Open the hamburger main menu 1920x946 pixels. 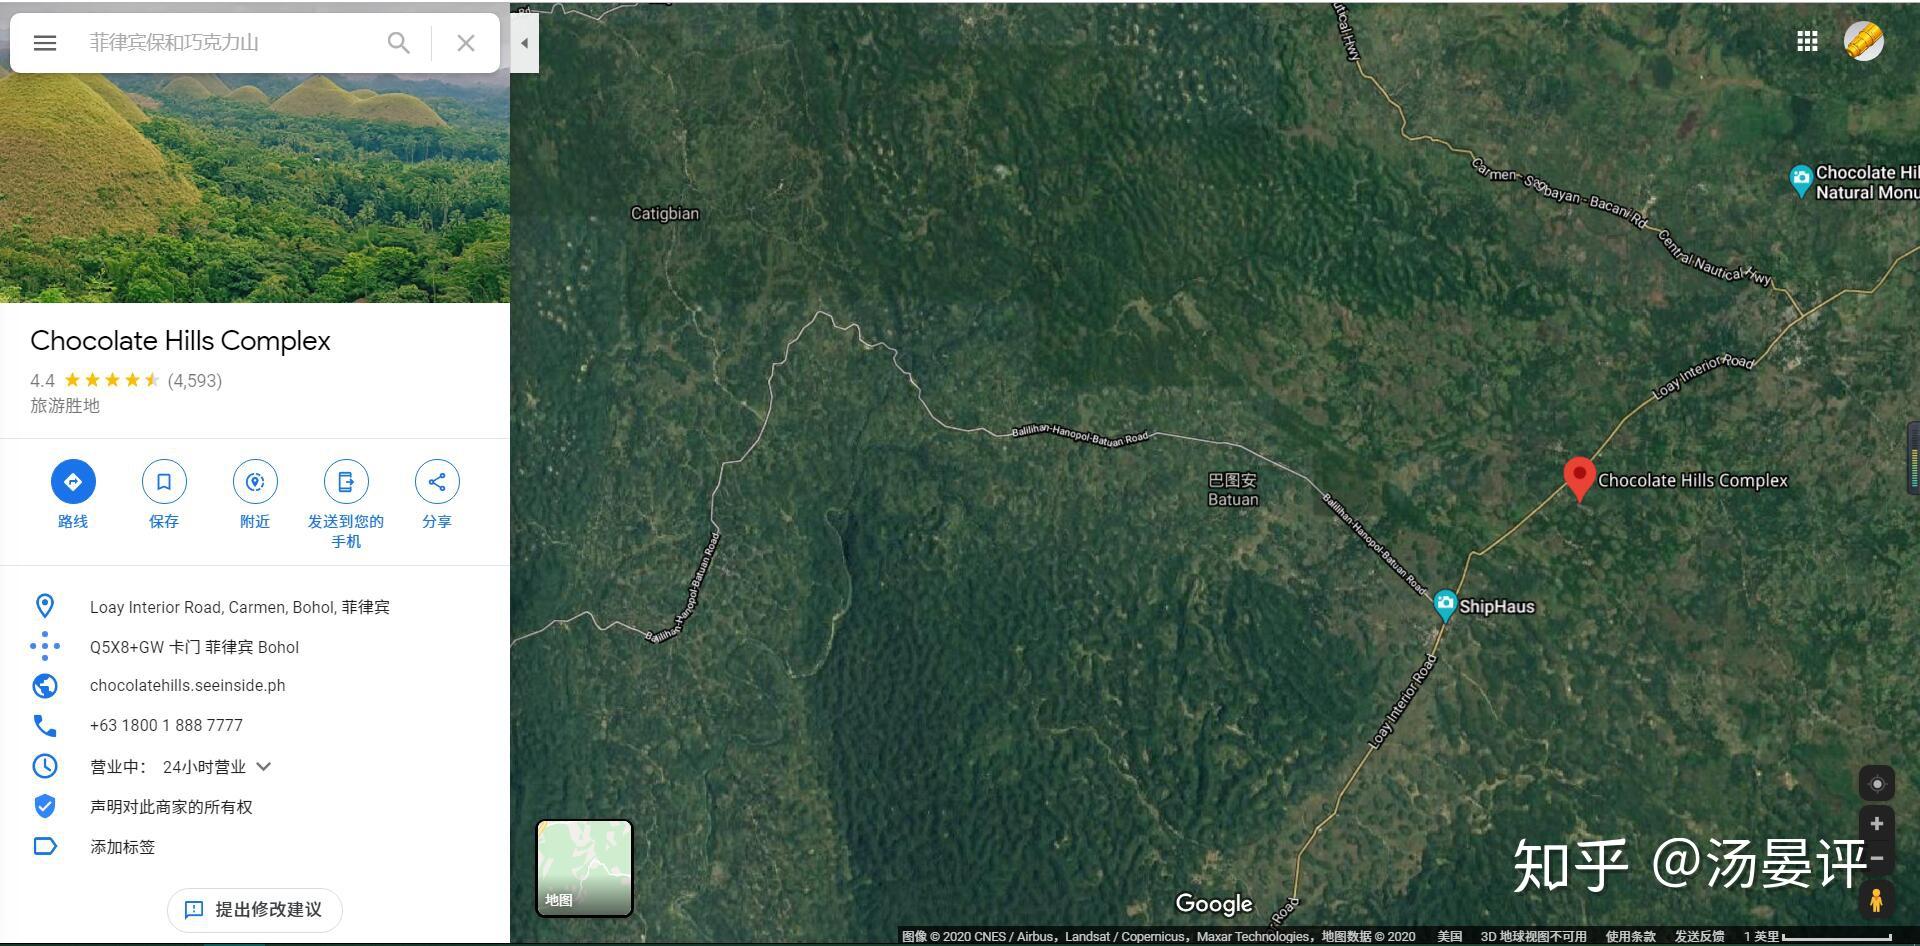point(45,43)
